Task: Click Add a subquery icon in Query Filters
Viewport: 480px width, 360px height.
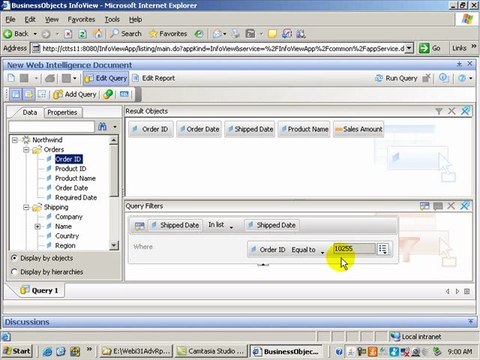Action: click(x=425, y=206)
